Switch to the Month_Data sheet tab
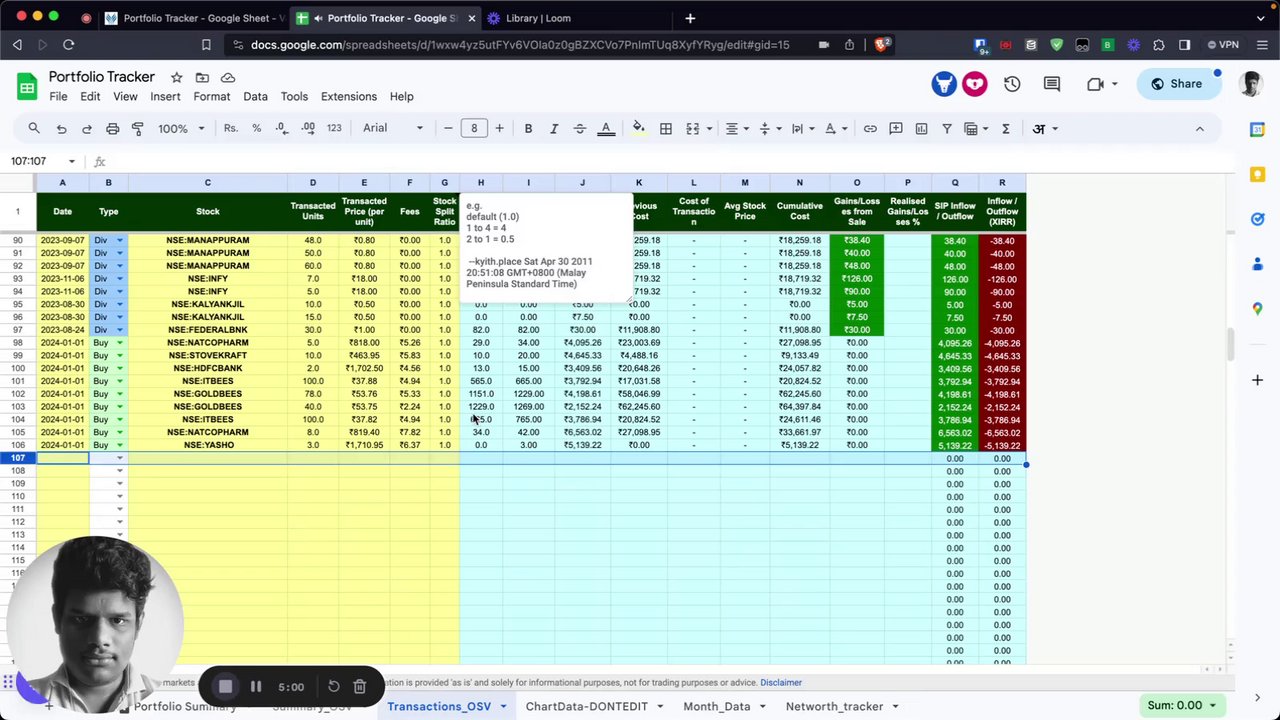 (716, 706)
